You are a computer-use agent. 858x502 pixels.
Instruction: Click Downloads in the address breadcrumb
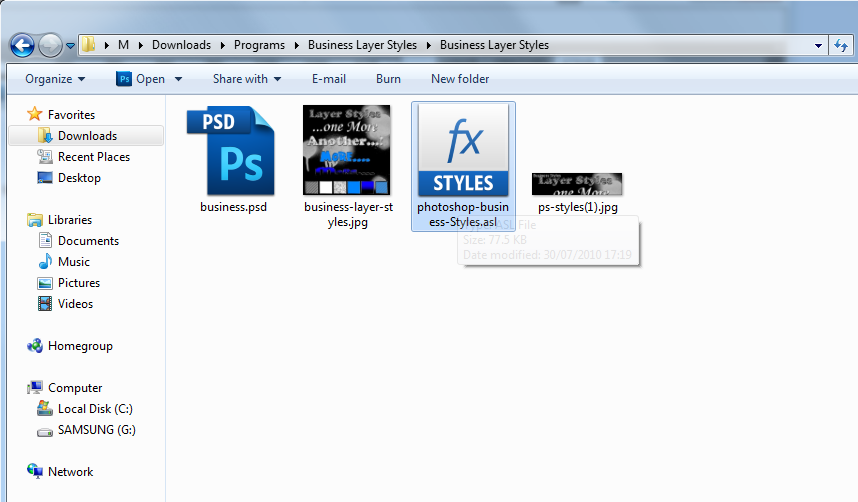pyautogui.click(x=181, y=45)
